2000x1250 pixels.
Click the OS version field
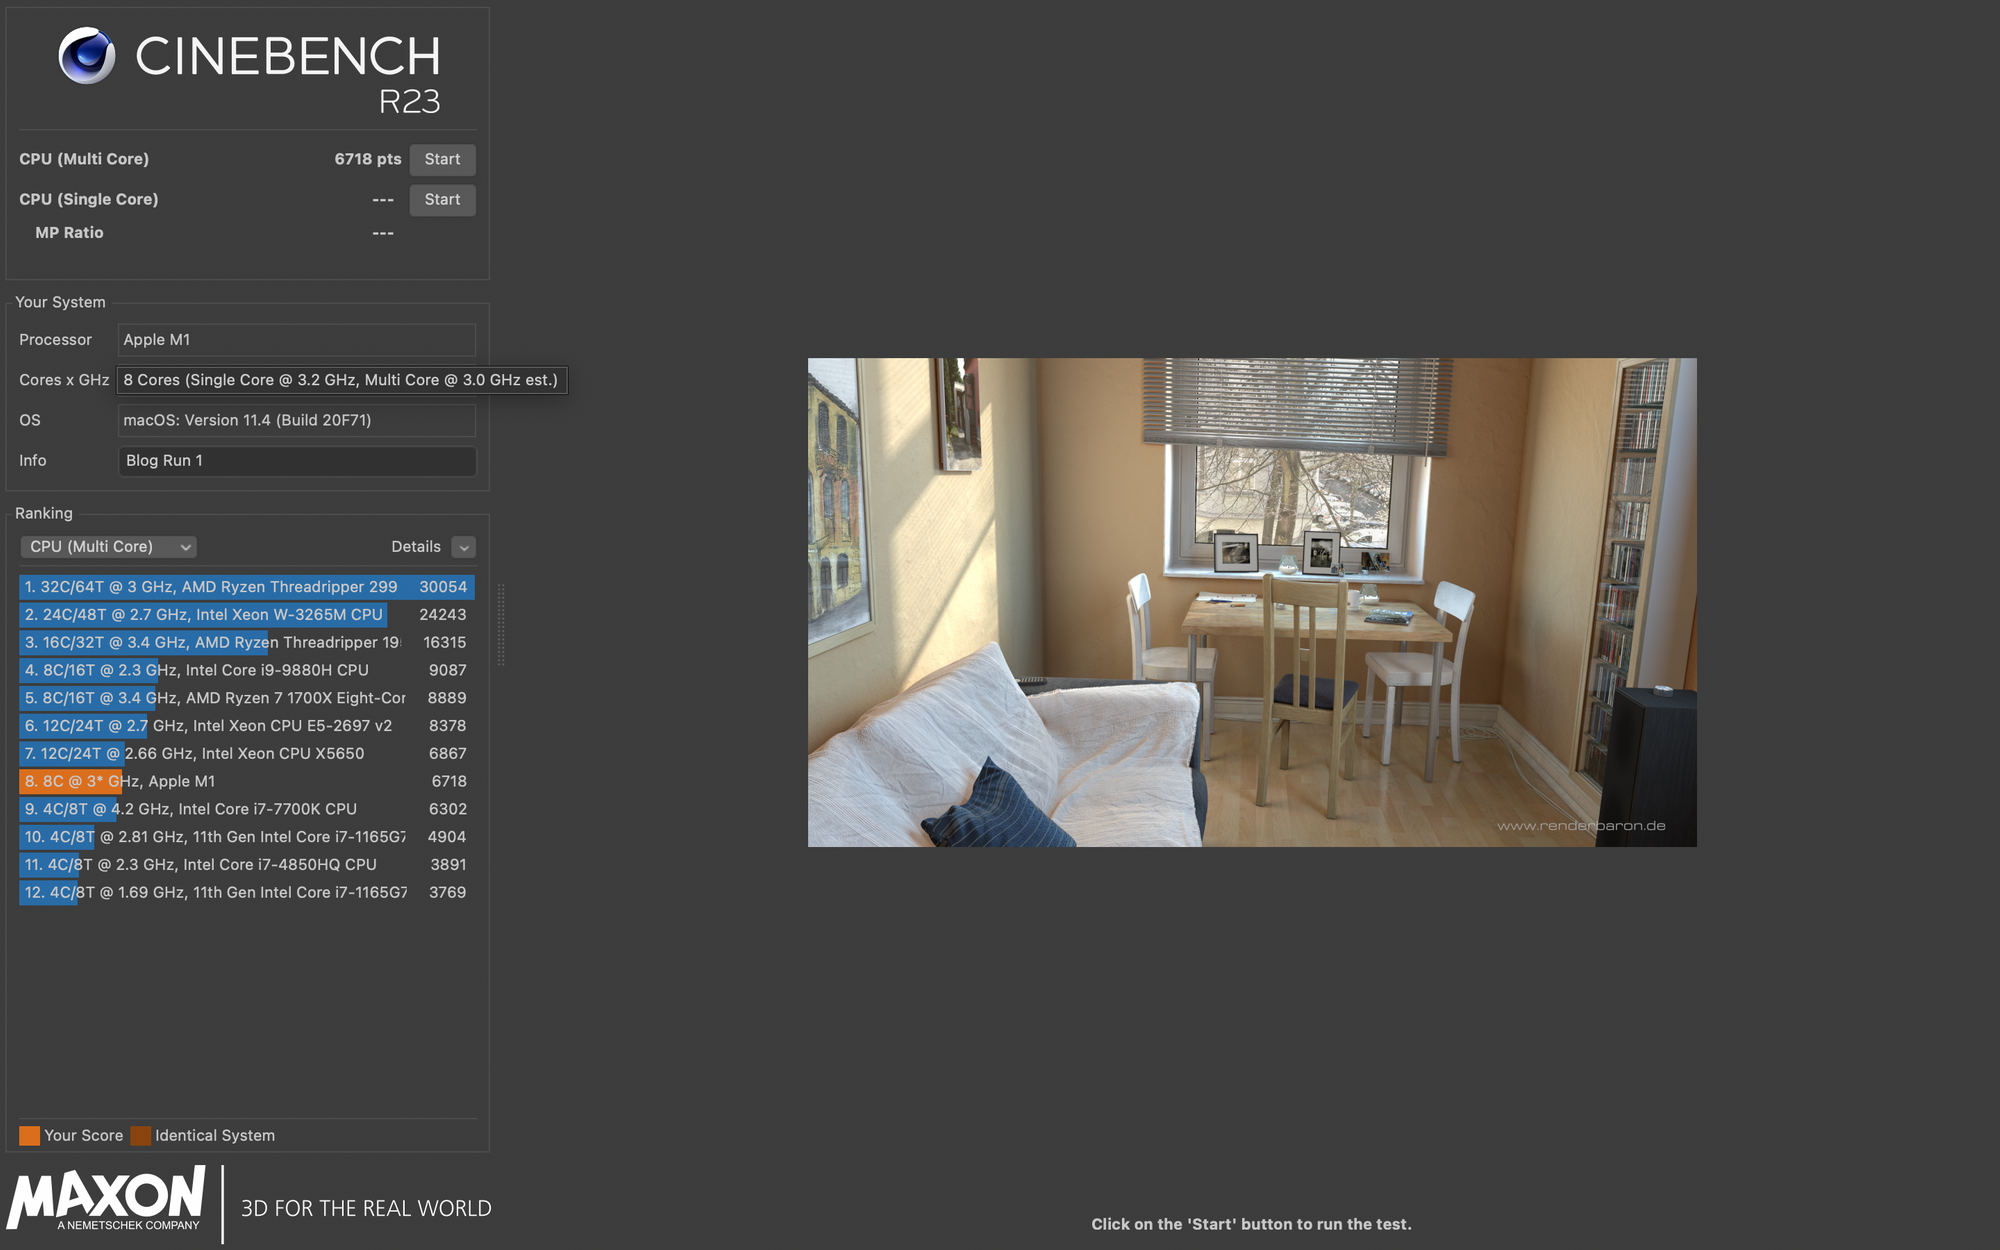[x=297, y=420]
